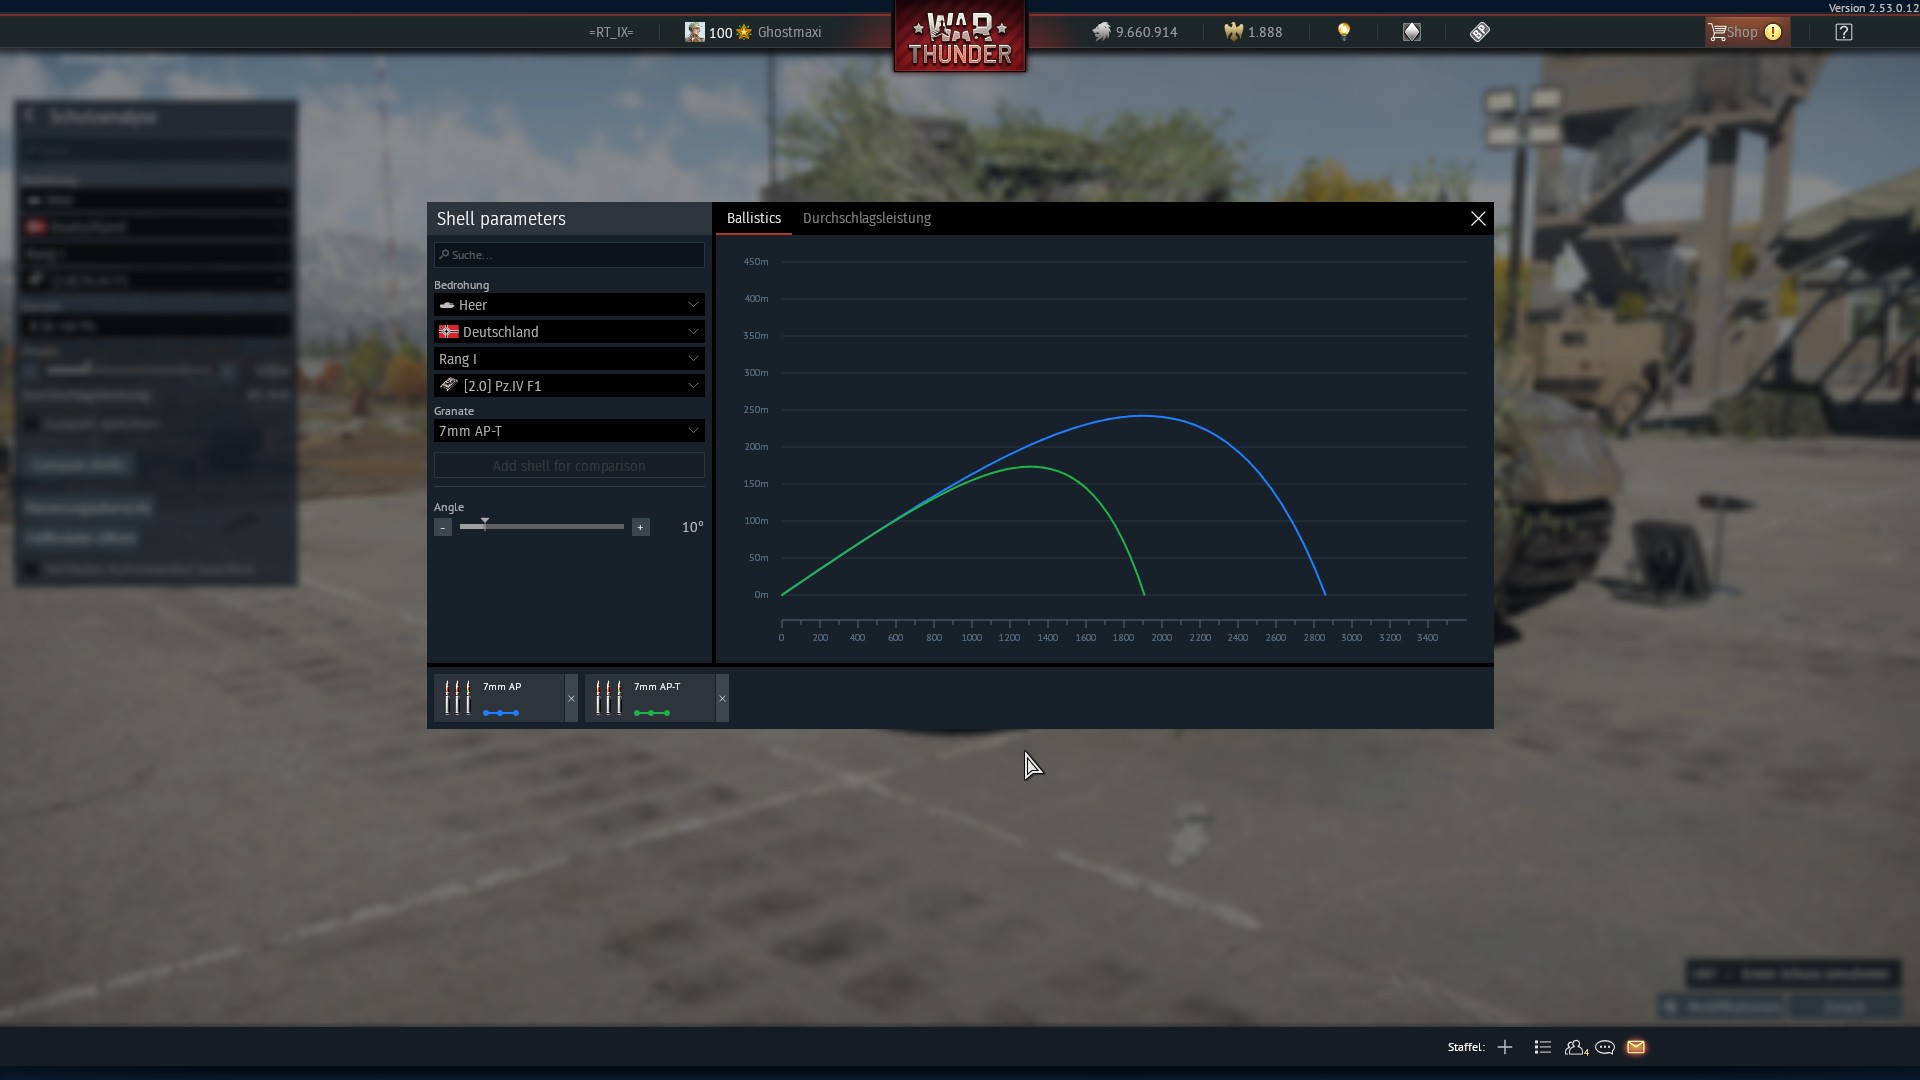Expand the Rang I rank dropdown
This screenshot has height=1080, width=1920.
coord(569,359)
